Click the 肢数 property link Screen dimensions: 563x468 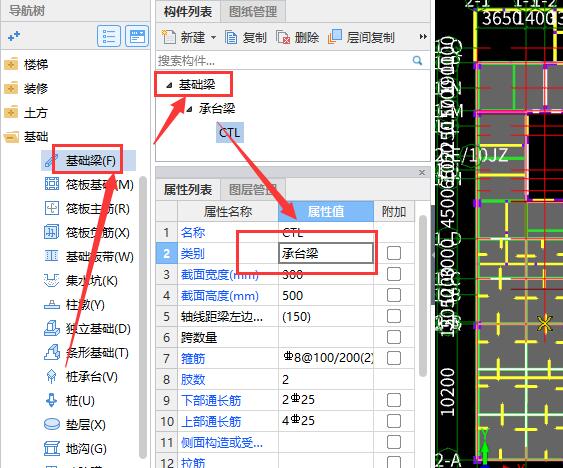(193, 379)
